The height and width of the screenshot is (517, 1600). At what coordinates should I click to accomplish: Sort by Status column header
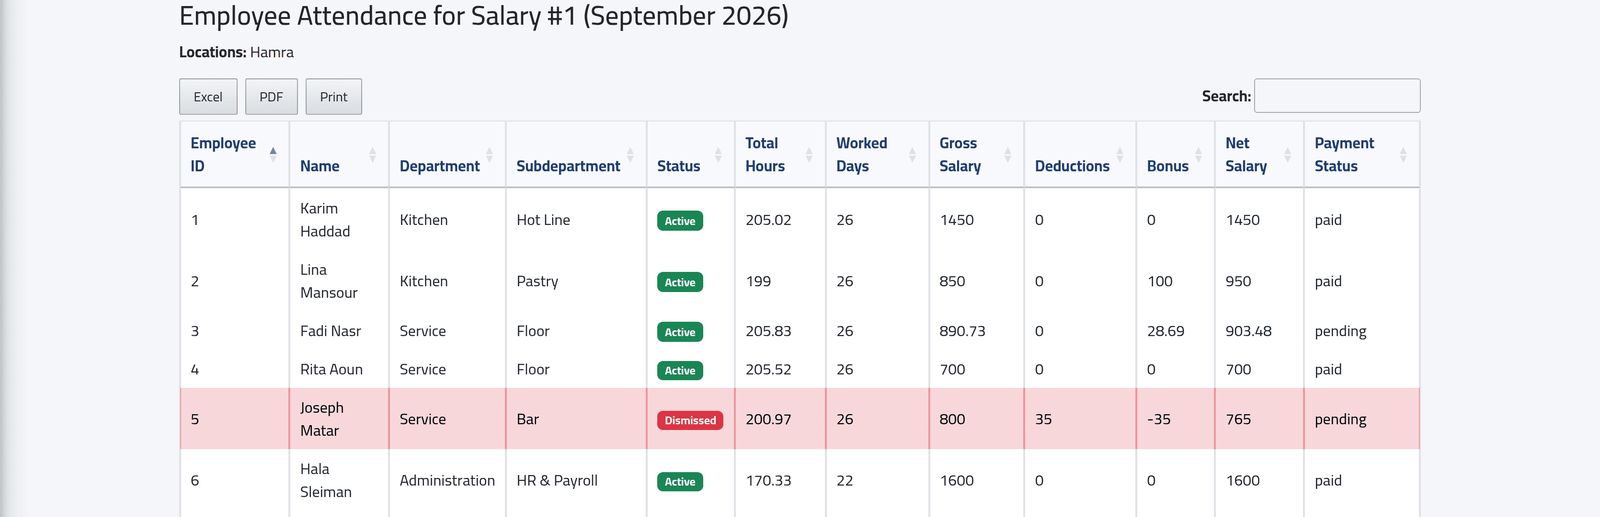[690, 155]
